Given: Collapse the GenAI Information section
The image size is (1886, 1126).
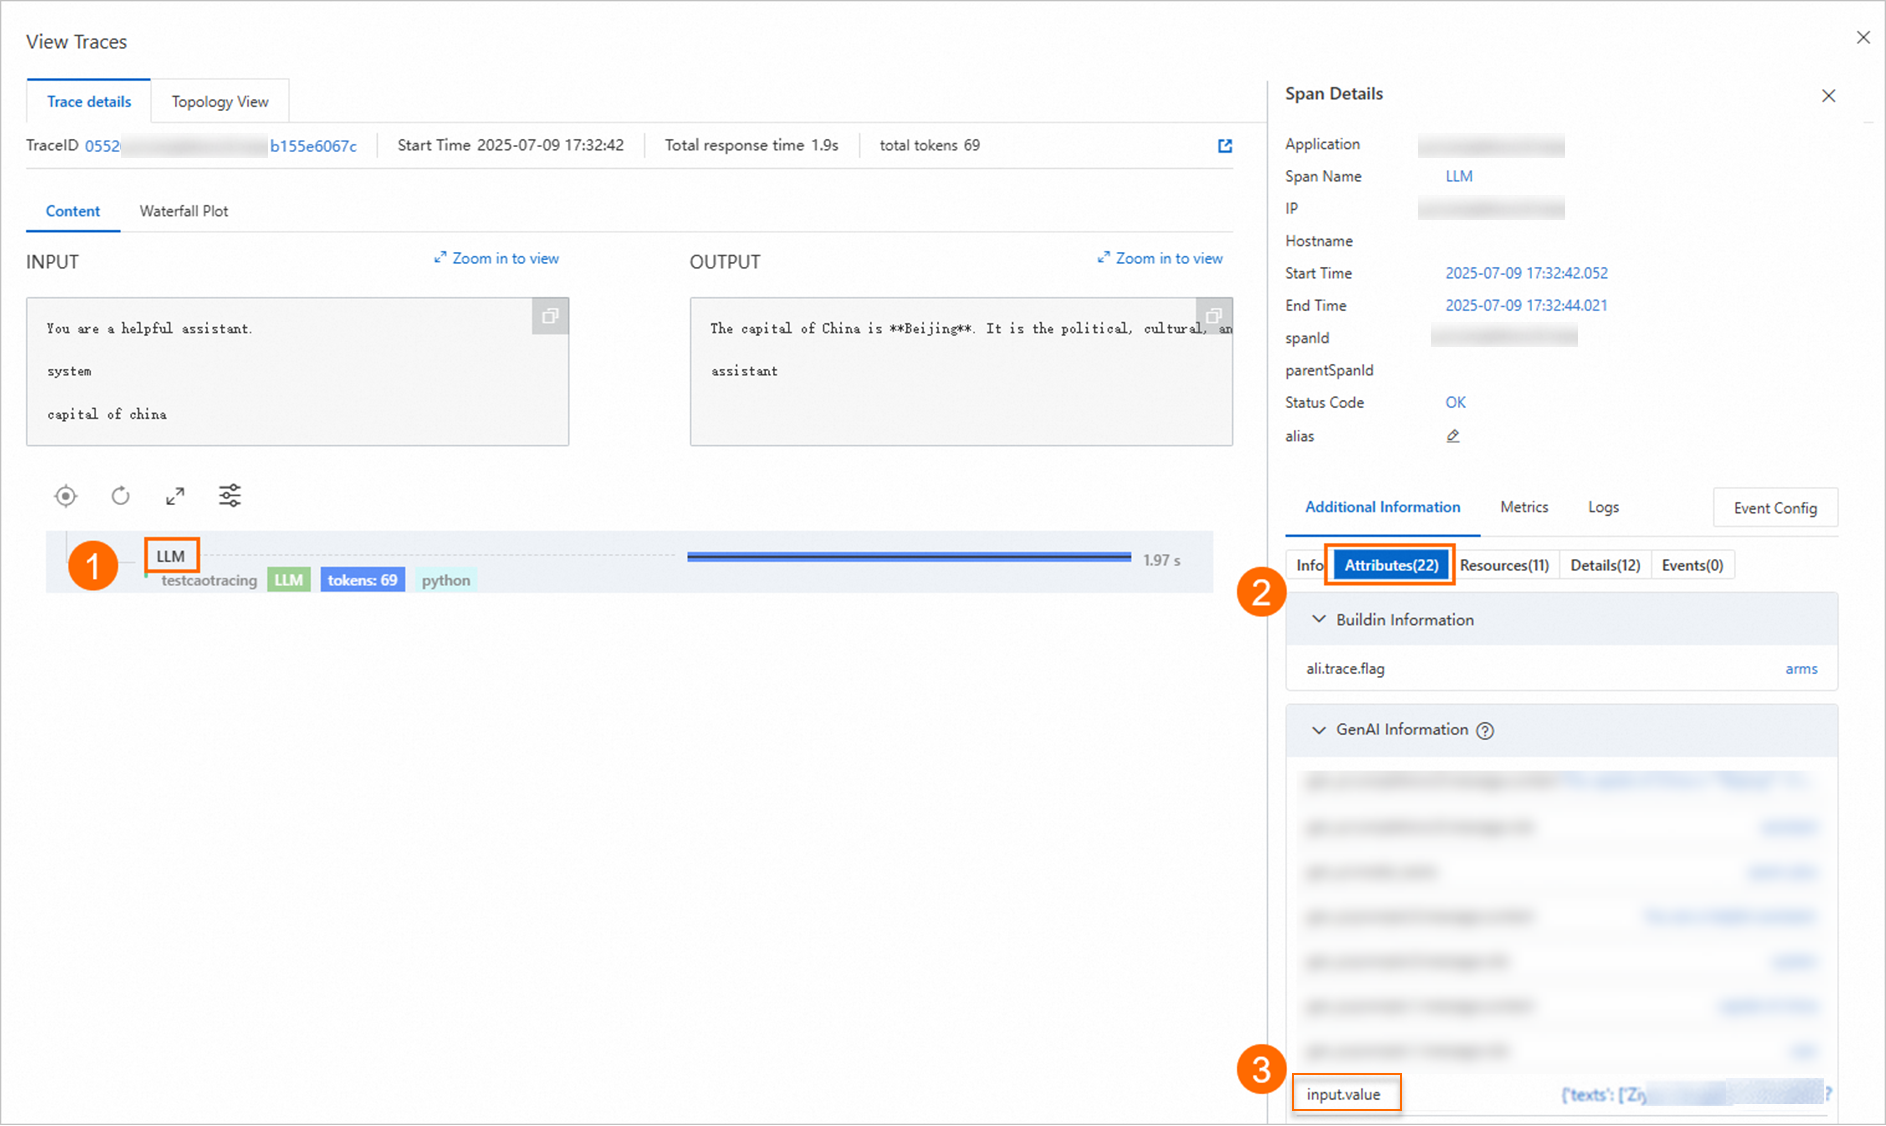Looking at the screenshot, I should point(1319,730).
